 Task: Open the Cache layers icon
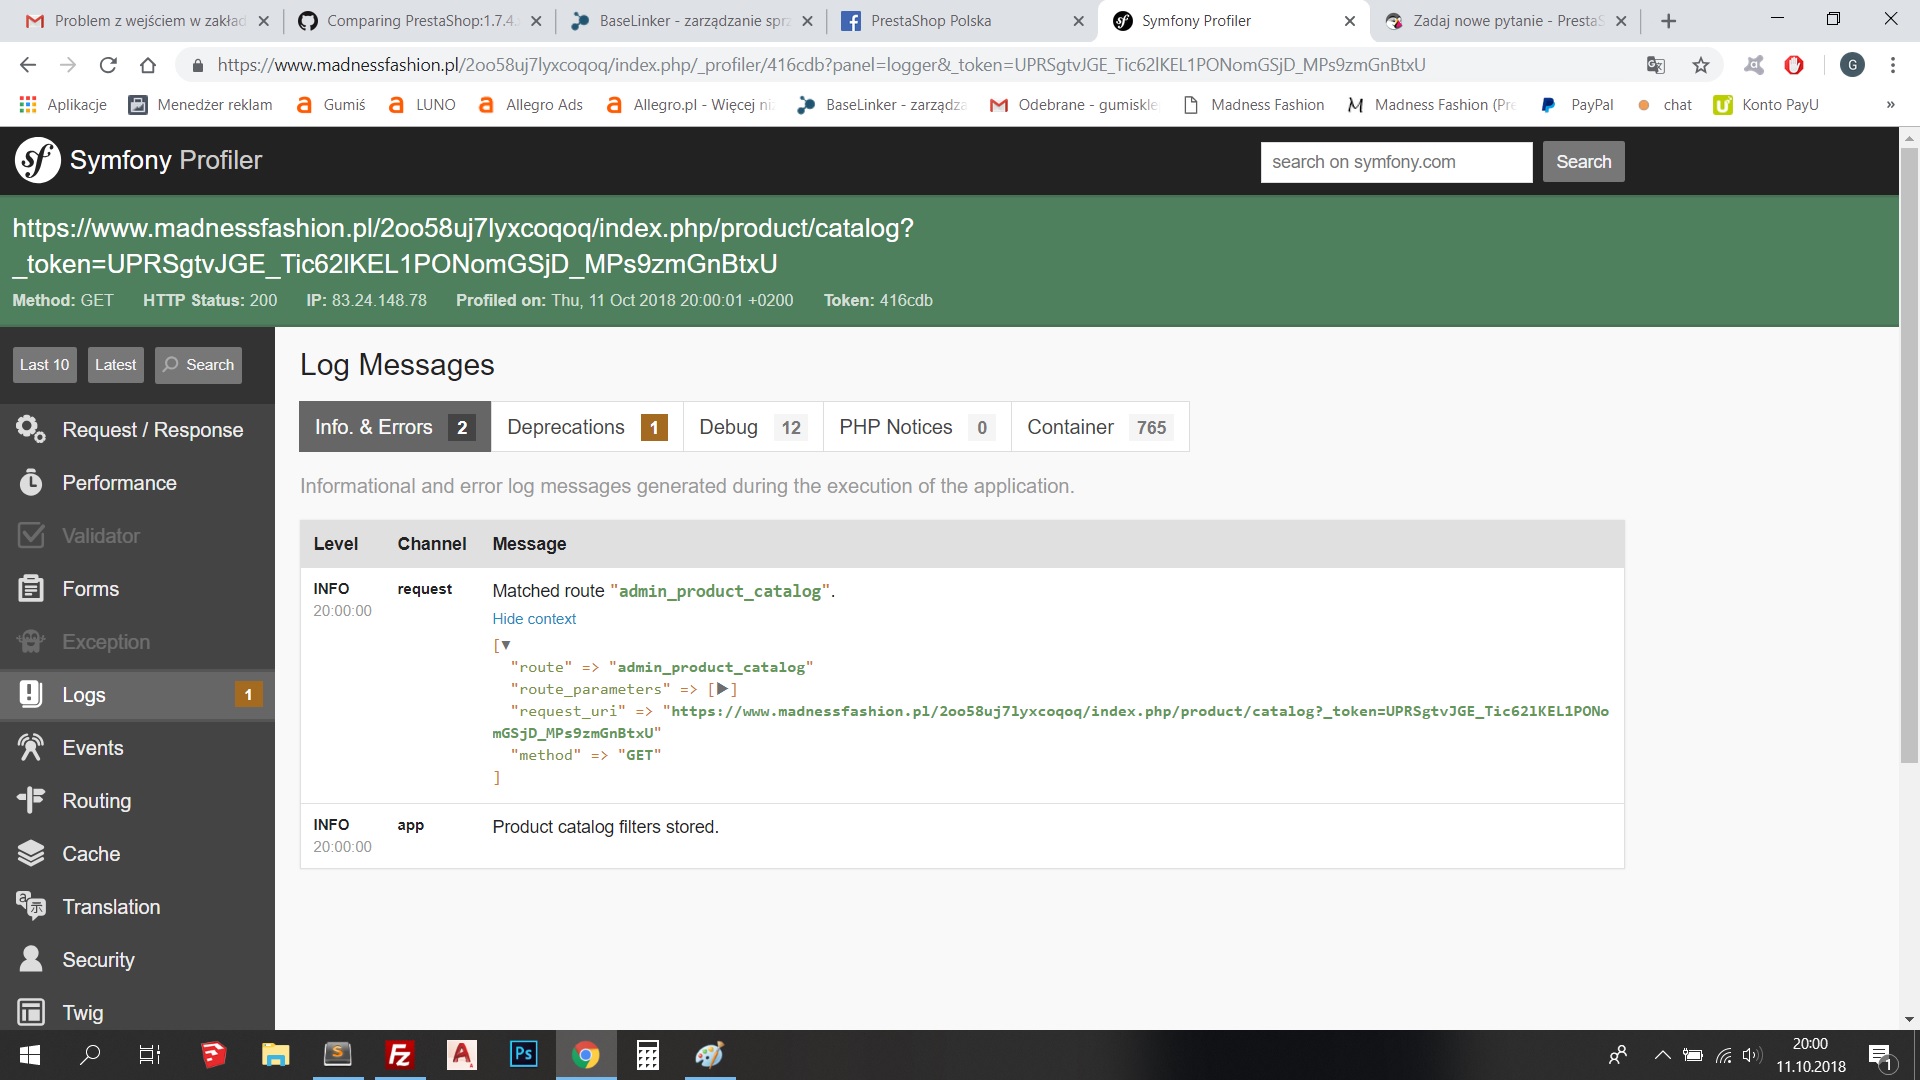tap(31, 853)
